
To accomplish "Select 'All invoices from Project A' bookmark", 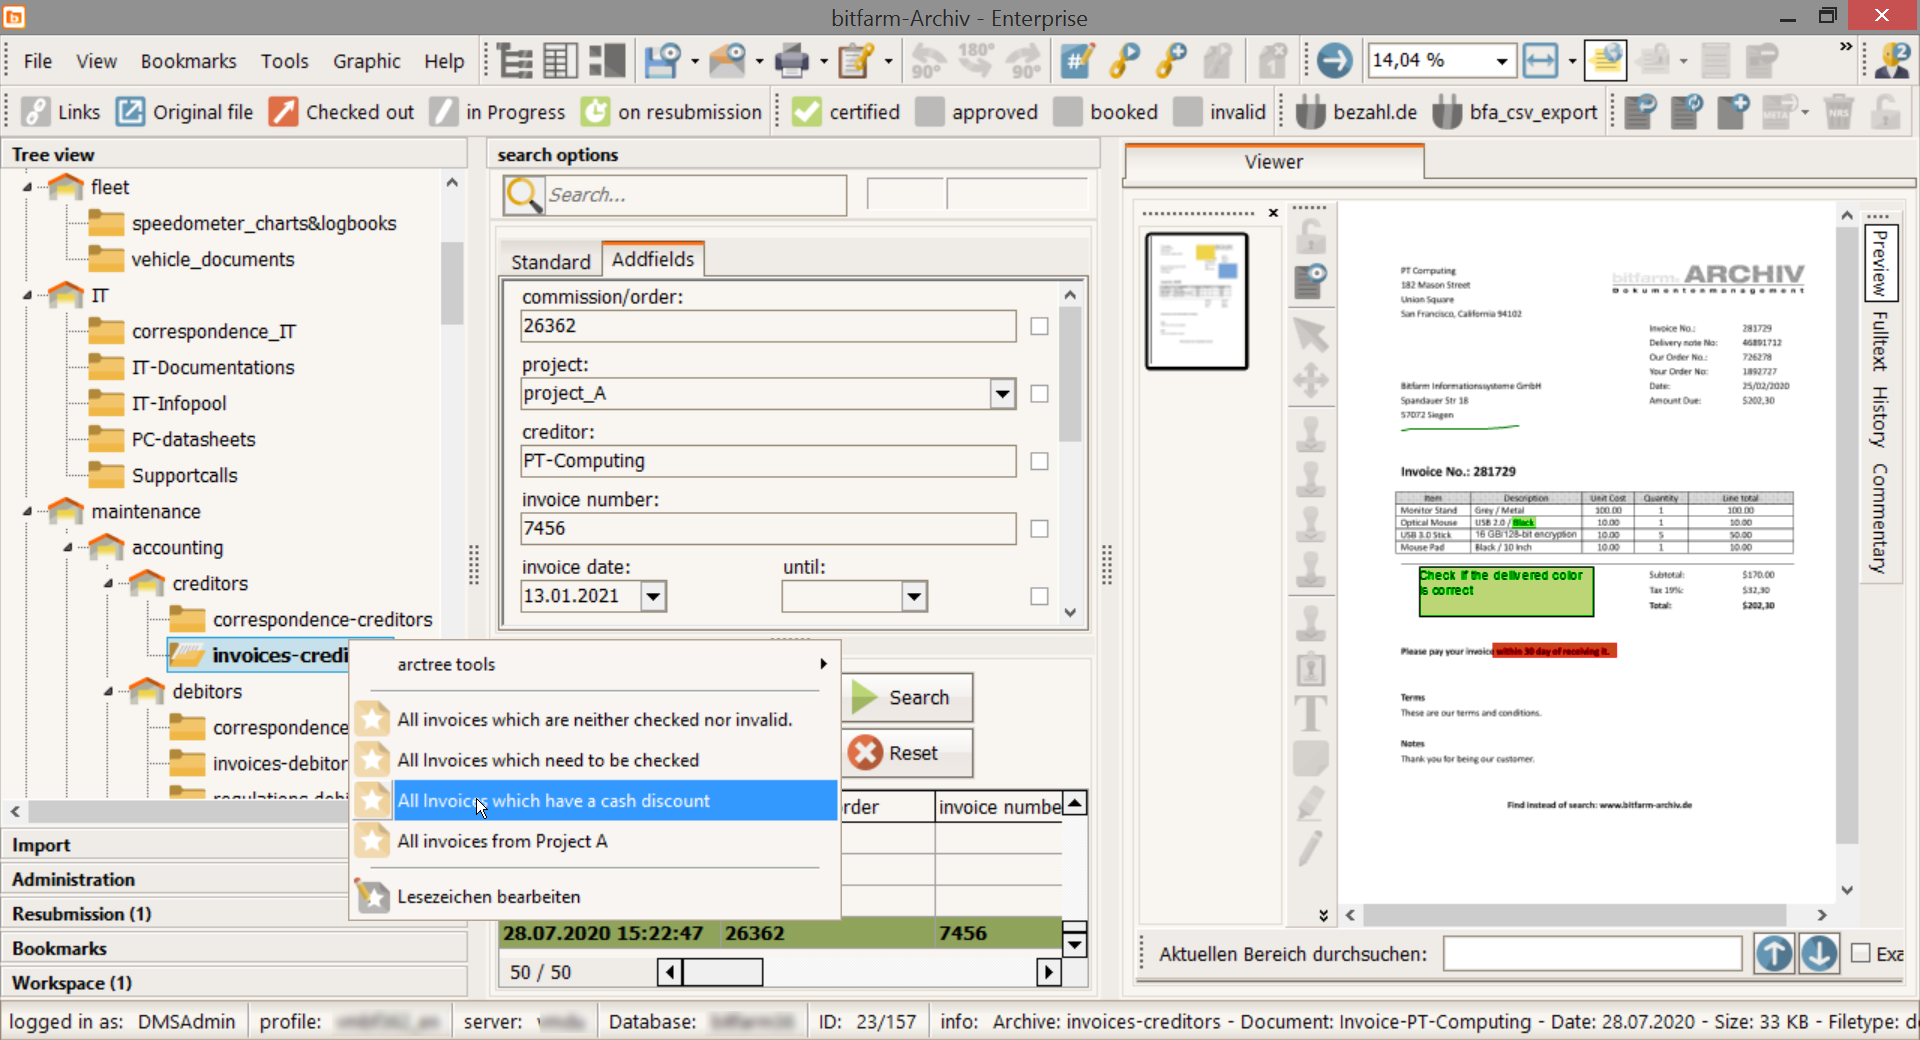I will click(x=502, y=841).
